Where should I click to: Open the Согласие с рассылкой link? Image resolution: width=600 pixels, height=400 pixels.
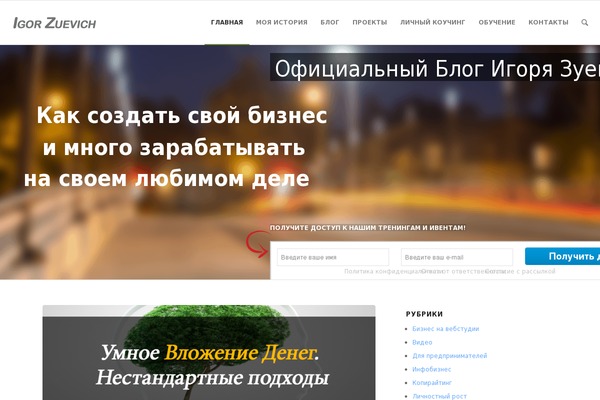coord(520,271)
